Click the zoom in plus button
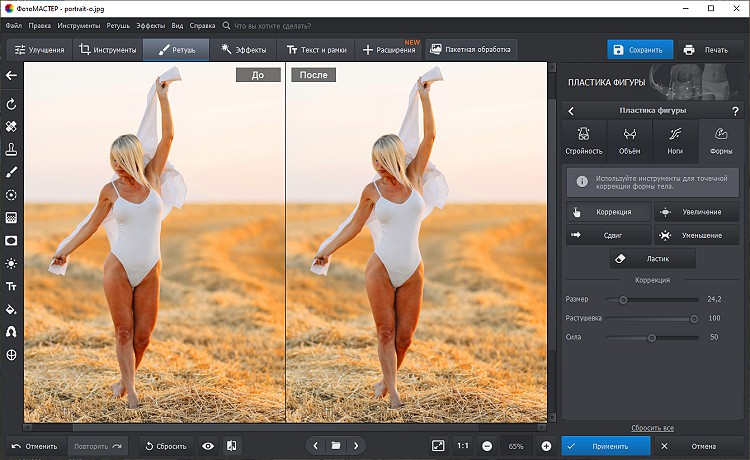Viewport: 750px width, 460px height. [x=546, y=445]
